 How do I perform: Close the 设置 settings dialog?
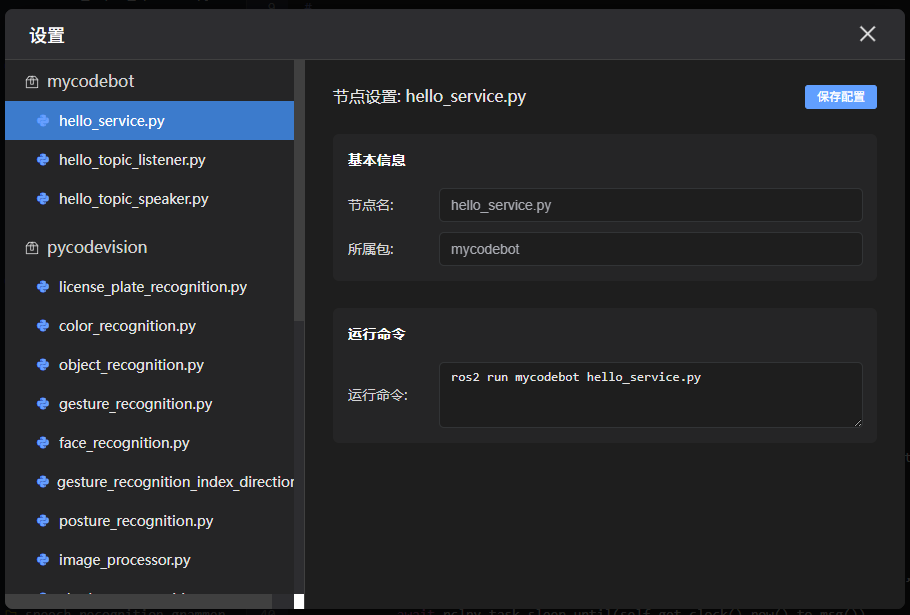(867, 34)
